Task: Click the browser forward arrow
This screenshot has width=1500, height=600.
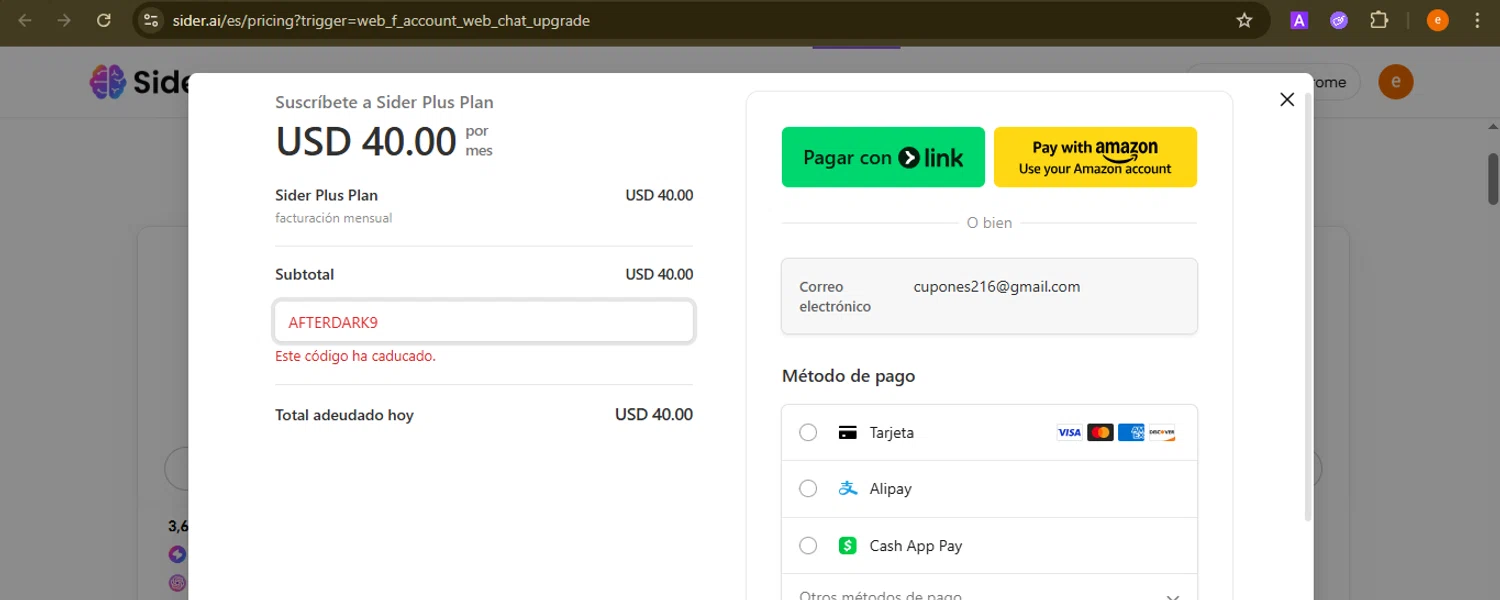Action: tap(64, 20)
